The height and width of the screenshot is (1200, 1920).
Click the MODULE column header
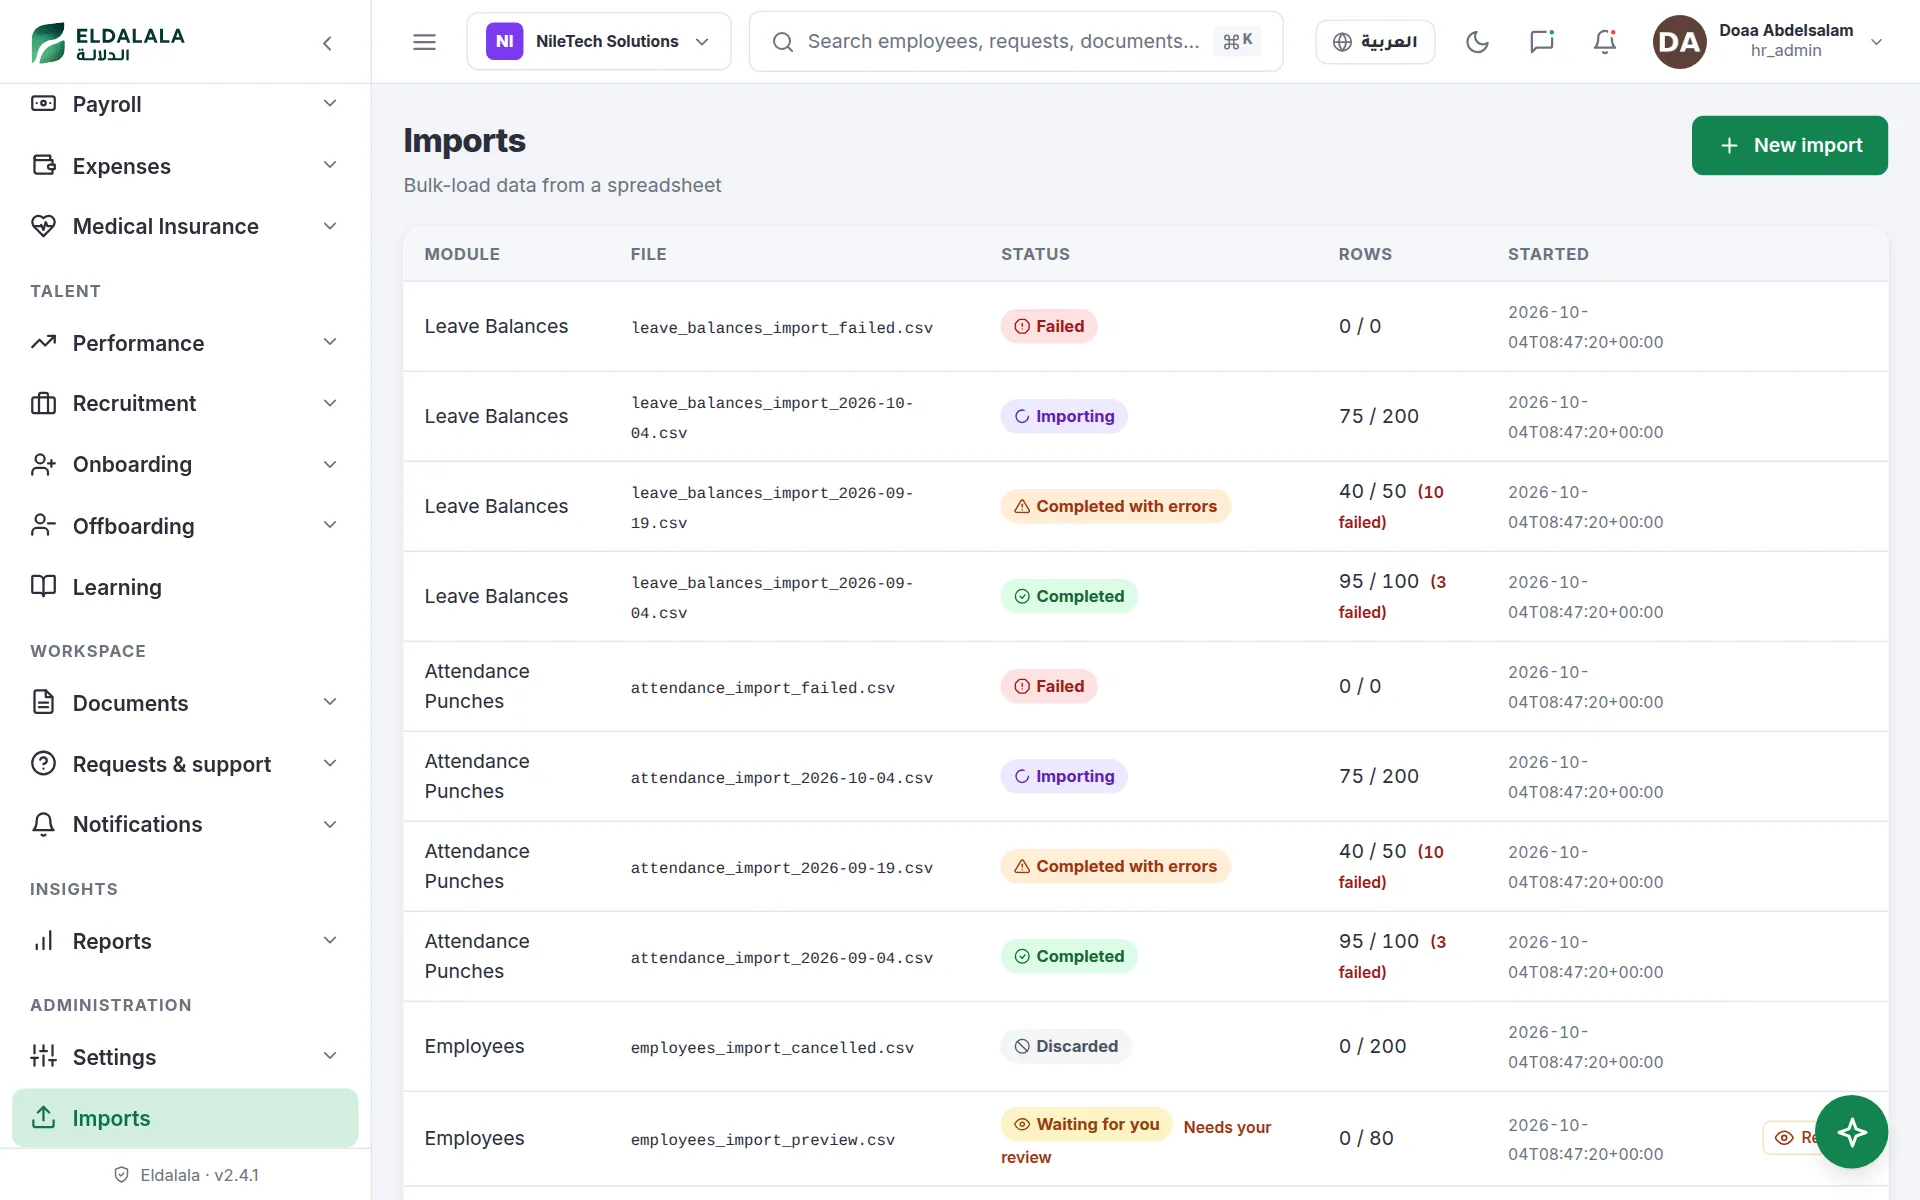click(x=462, y=254)
